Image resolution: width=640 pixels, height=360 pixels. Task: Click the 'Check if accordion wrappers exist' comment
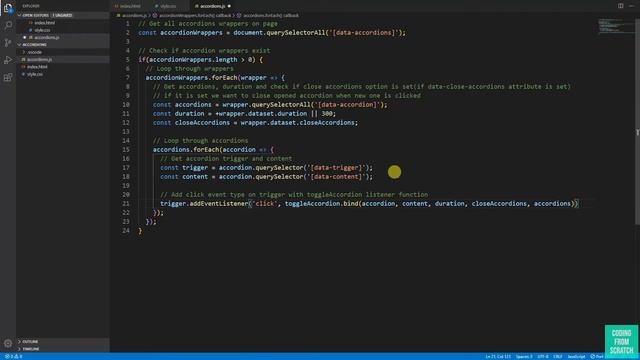pyautogui.click(x=204, y=51)
